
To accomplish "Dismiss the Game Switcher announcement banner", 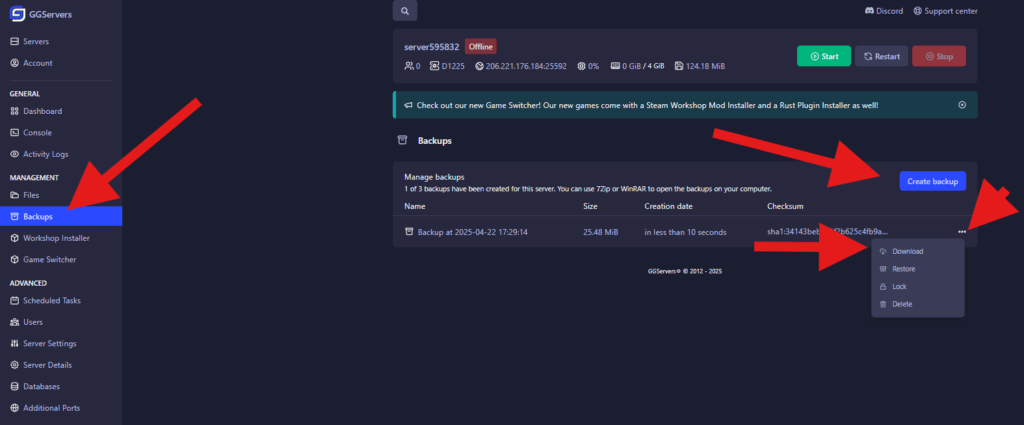I will click(x=962, y=104).
